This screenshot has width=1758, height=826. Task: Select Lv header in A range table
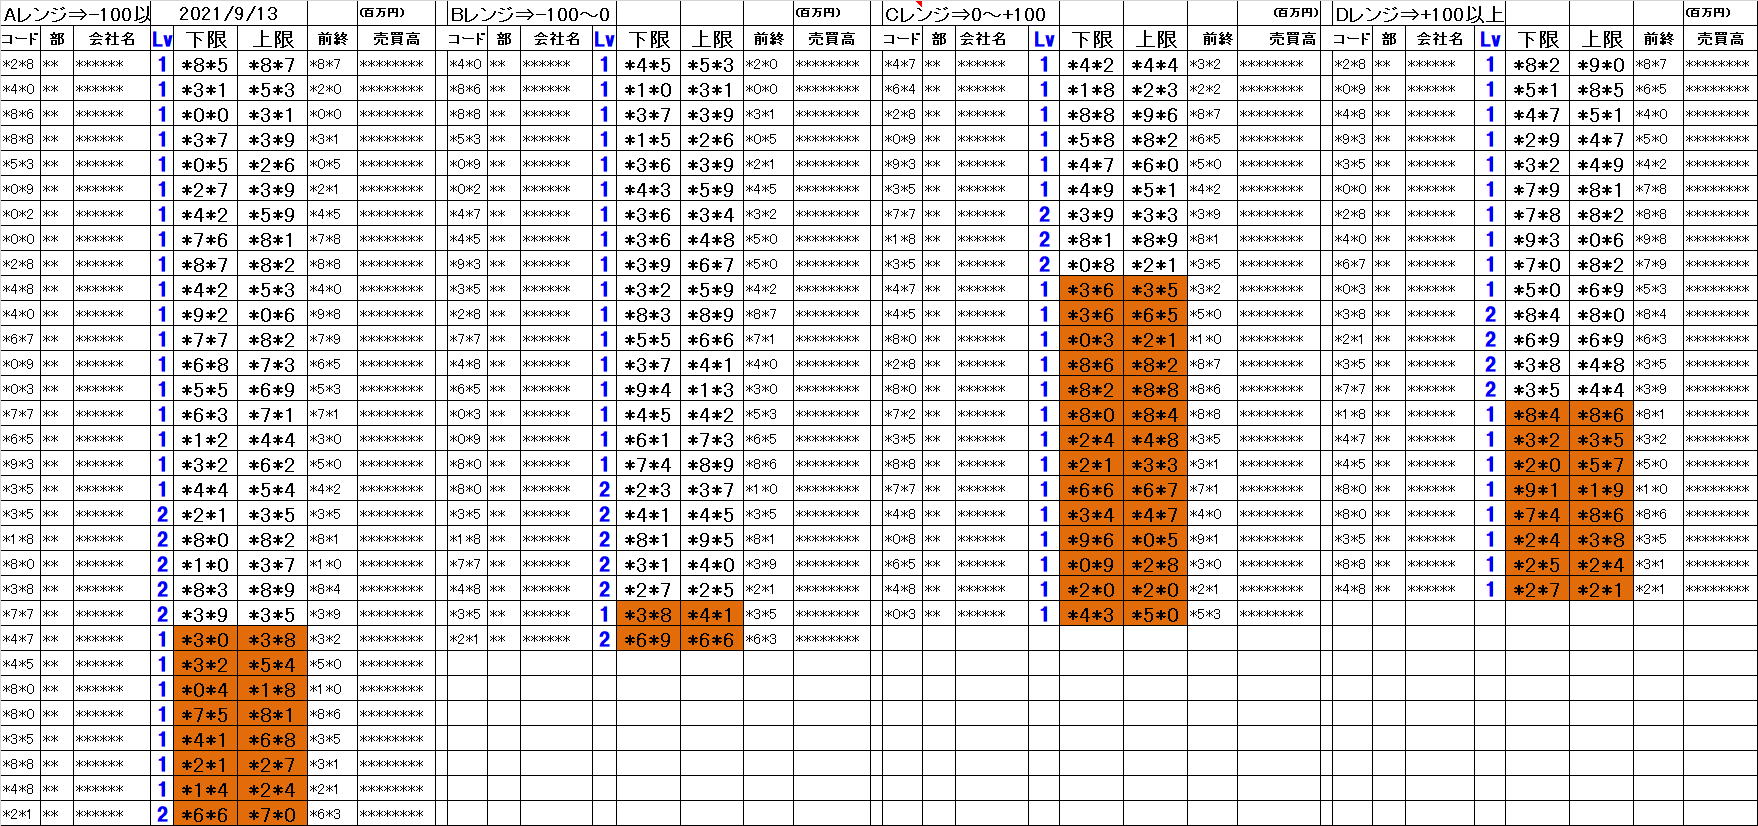(x=162, y=39)
